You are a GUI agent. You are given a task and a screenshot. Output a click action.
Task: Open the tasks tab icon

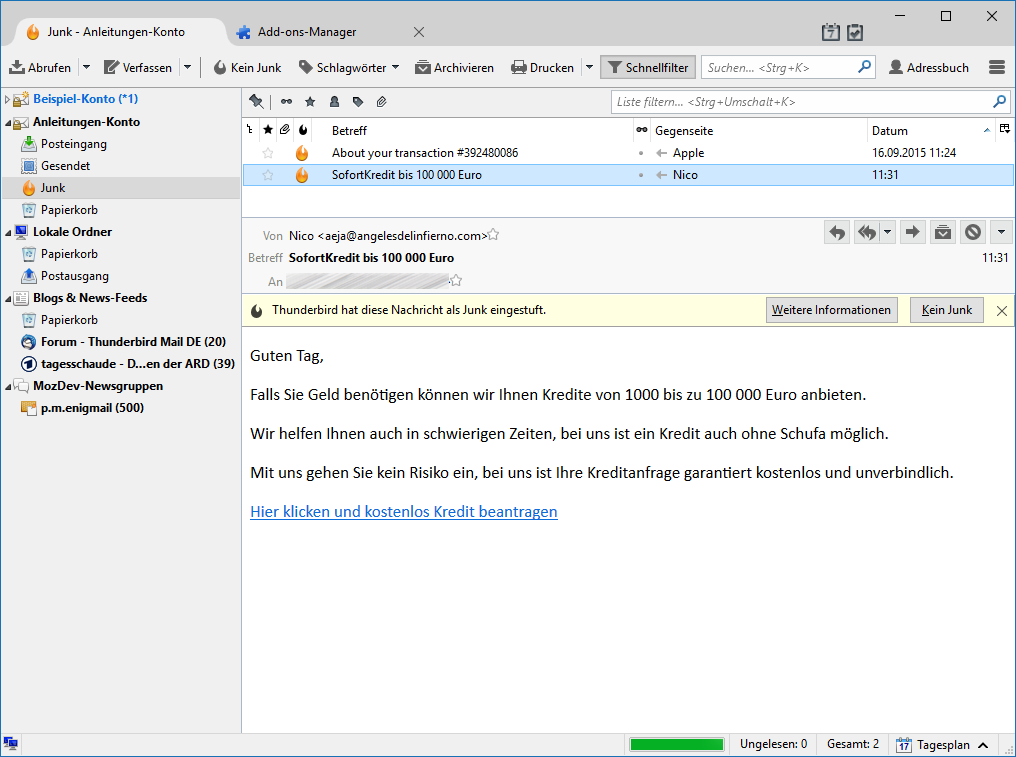point(855,32)
